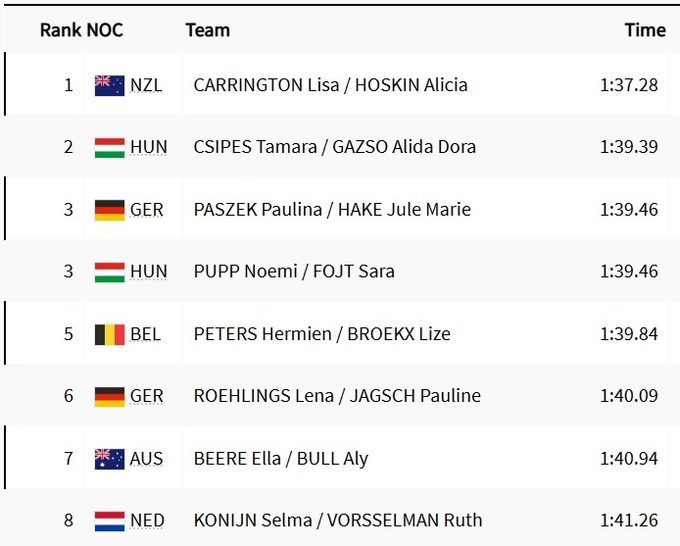Open the AUS country code link
The width and height of the screenshot is (680, 546).
click(147, 459)
